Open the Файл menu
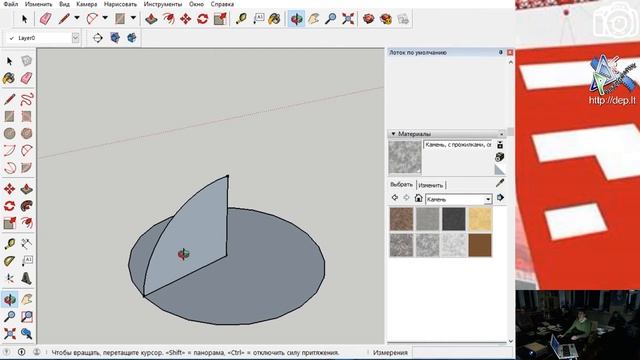The height and width of the screenshot is (360, 640). pyautogui.click(x=11, y=4)
